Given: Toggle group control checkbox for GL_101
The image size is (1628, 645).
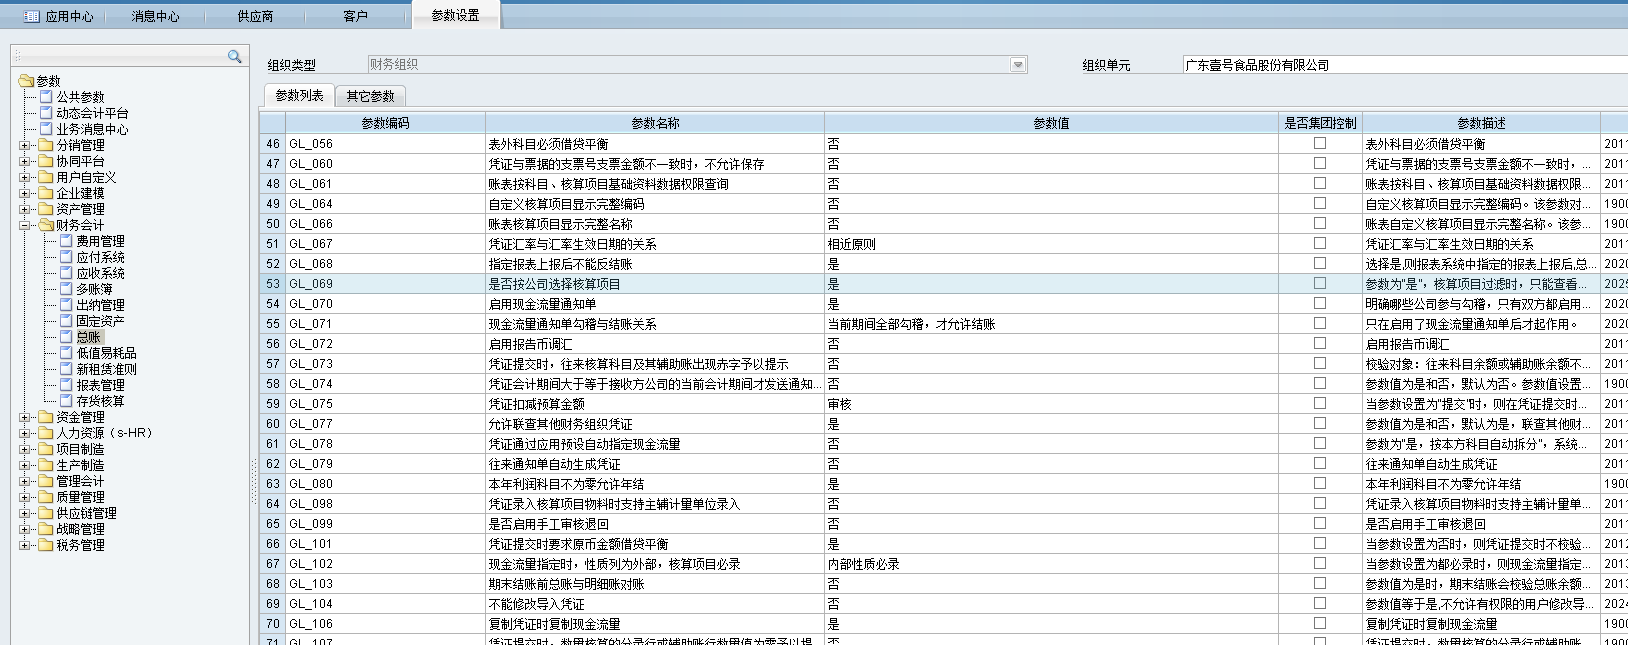Looking at the screenshot, I should click(1320, 544).
